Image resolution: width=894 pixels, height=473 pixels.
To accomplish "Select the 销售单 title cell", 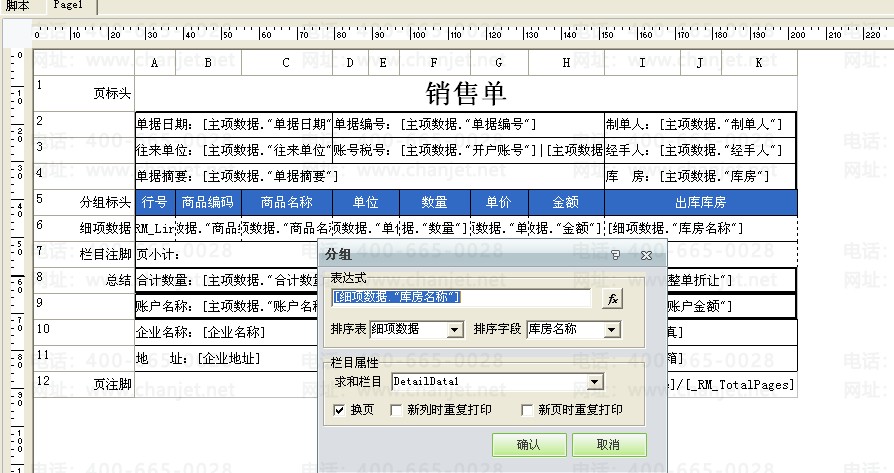I will (x=466, y=94).
